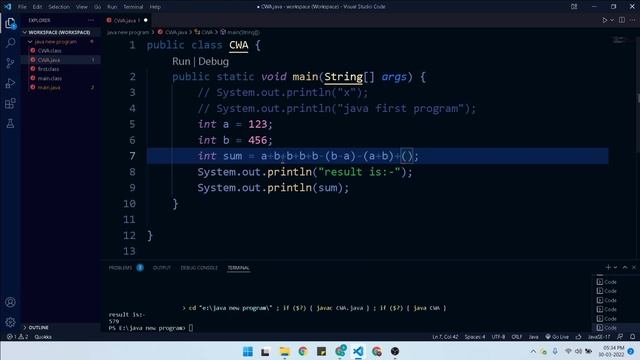Viewport: 640px width, 360px height.
Task: Open the Terminal menu
Action: pos(133,7)
